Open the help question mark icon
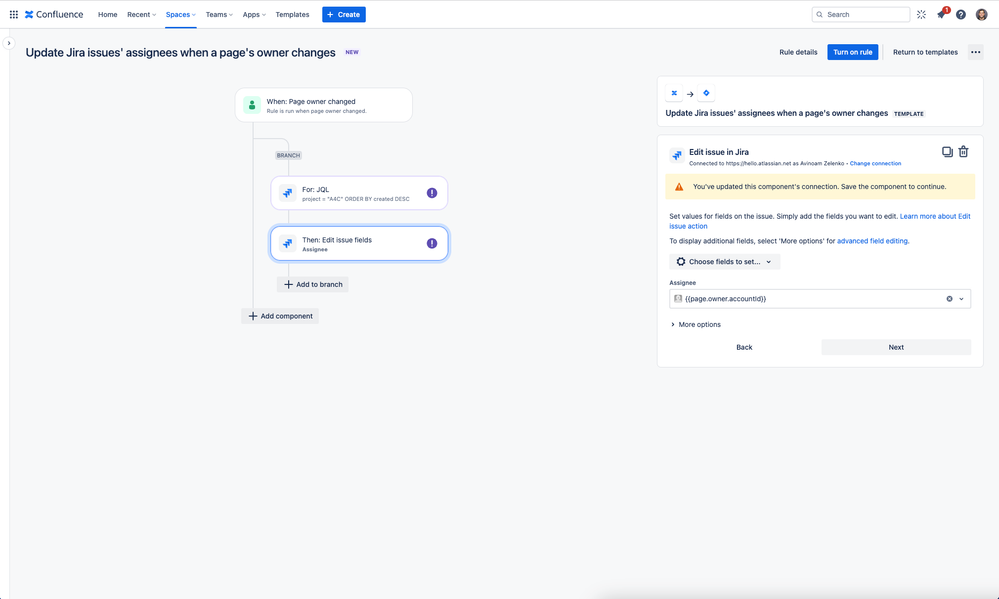The height and width of the screenshot is (599, 999). tap(961, 14)
